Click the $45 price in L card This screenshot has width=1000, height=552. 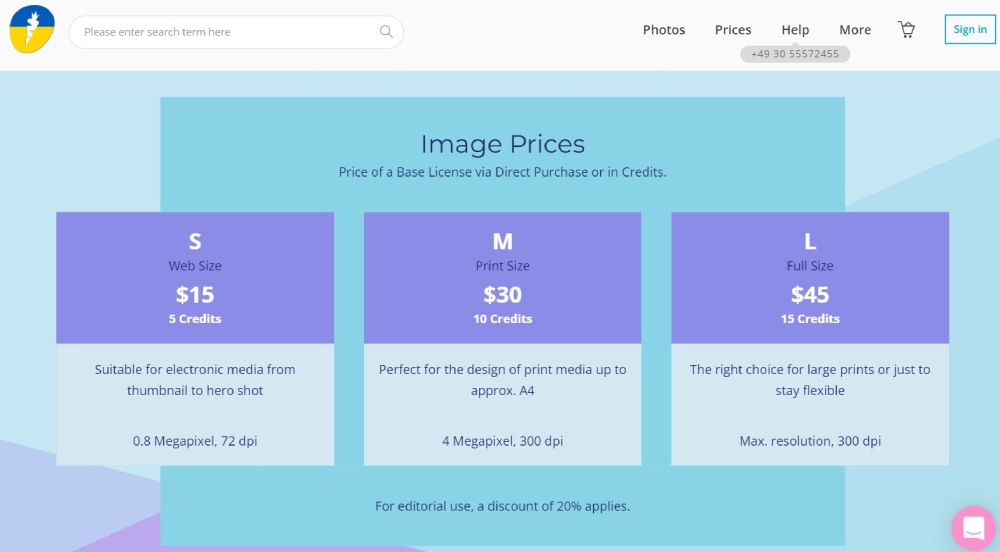coord(810,295)
